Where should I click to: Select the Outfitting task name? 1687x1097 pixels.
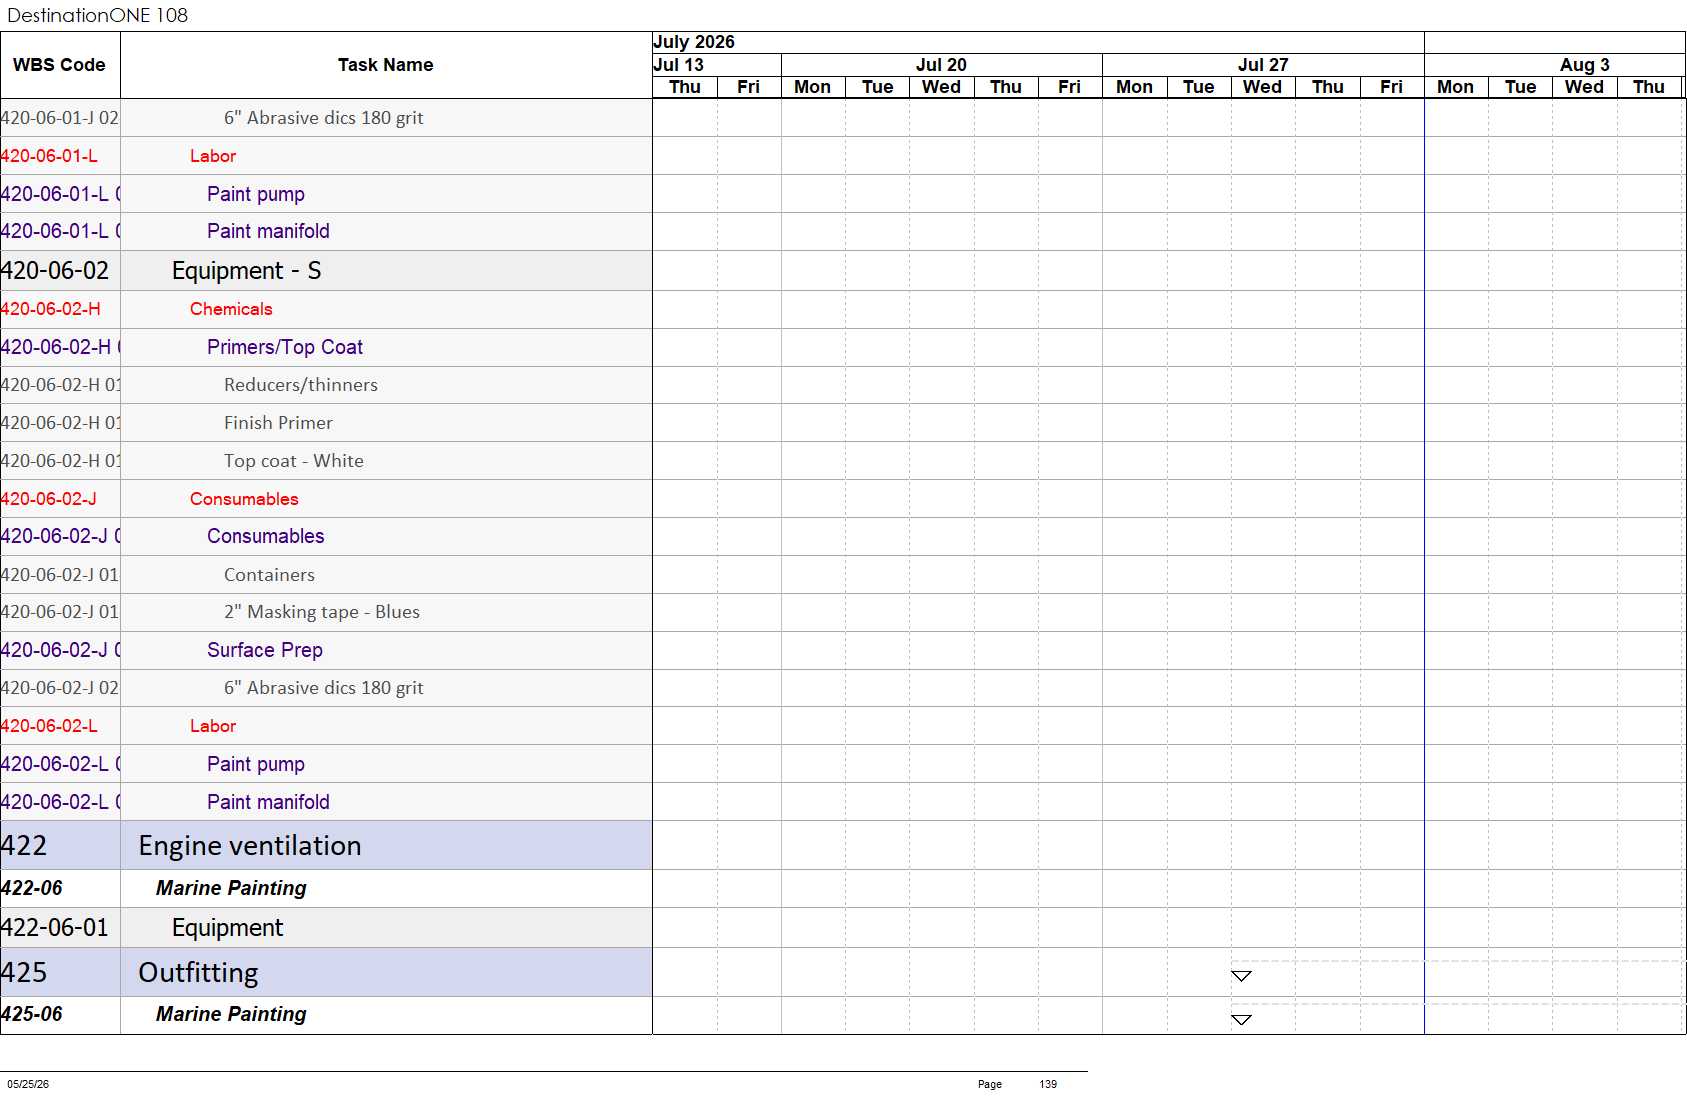click(x=198, y=973)
